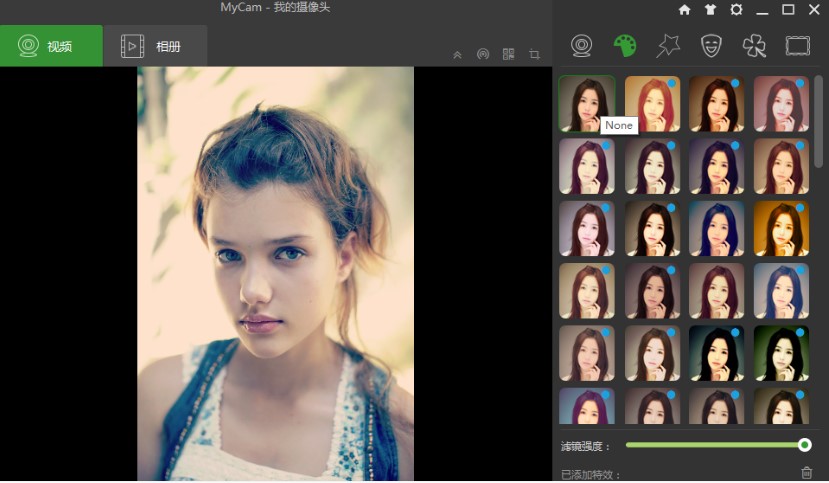This screenshot has height=483, width=829.
Task: Switch to the 相册 tab
Action: pyautogui.click(x=154, y=46)
